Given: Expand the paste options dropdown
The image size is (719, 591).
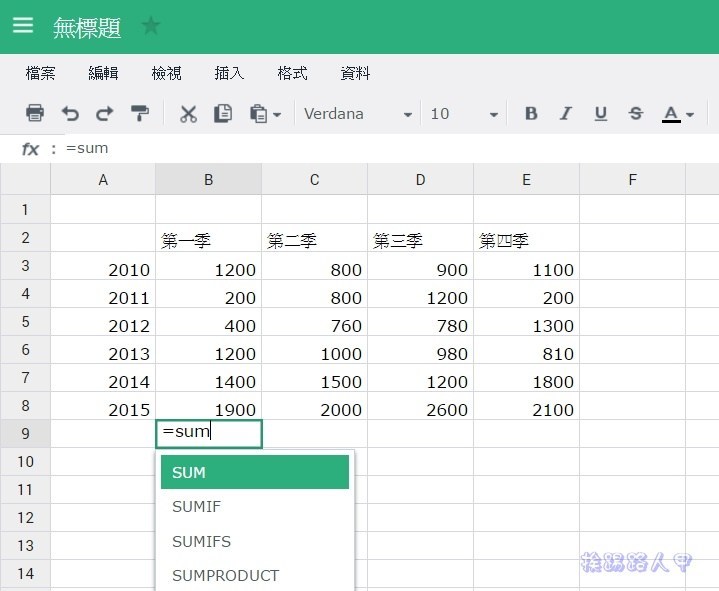Looking at the screenshot, I should [266, 114].
